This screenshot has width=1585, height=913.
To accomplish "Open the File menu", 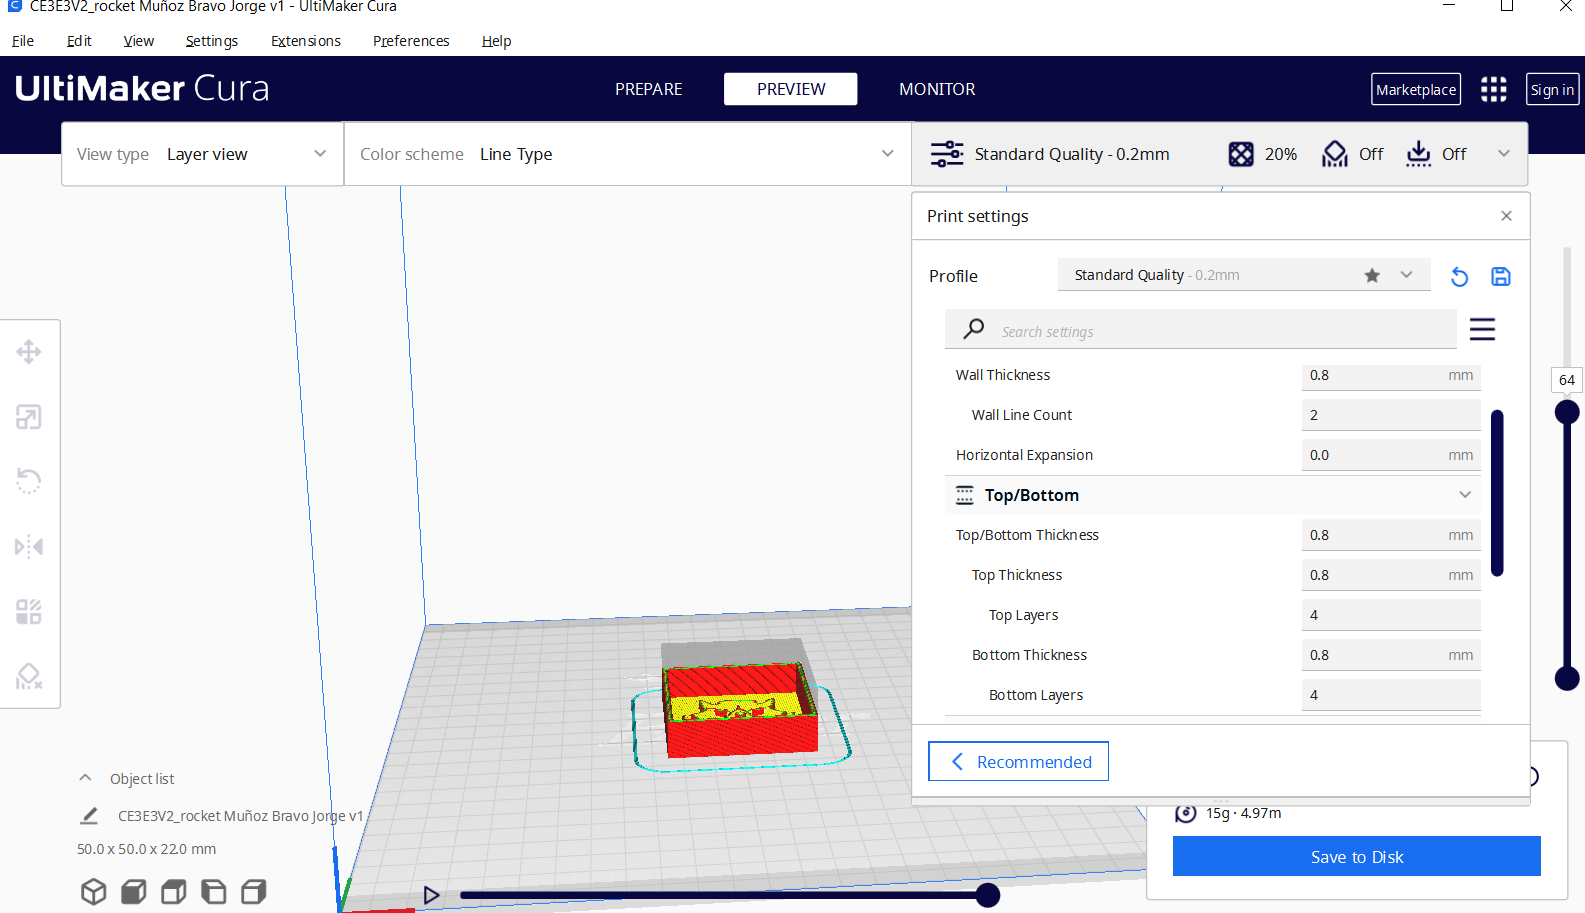I will pos(23,41).
